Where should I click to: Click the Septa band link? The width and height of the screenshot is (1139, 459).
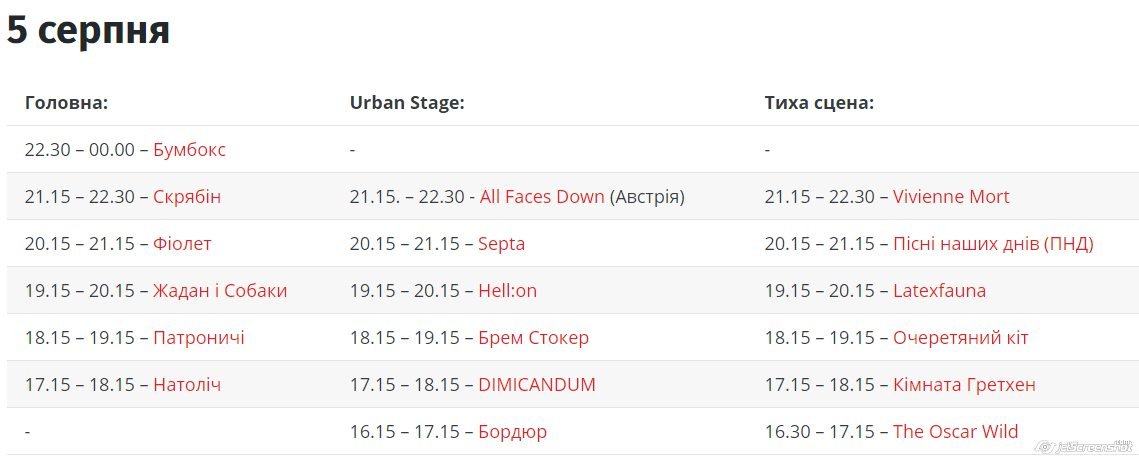click(x=501, y=244)
